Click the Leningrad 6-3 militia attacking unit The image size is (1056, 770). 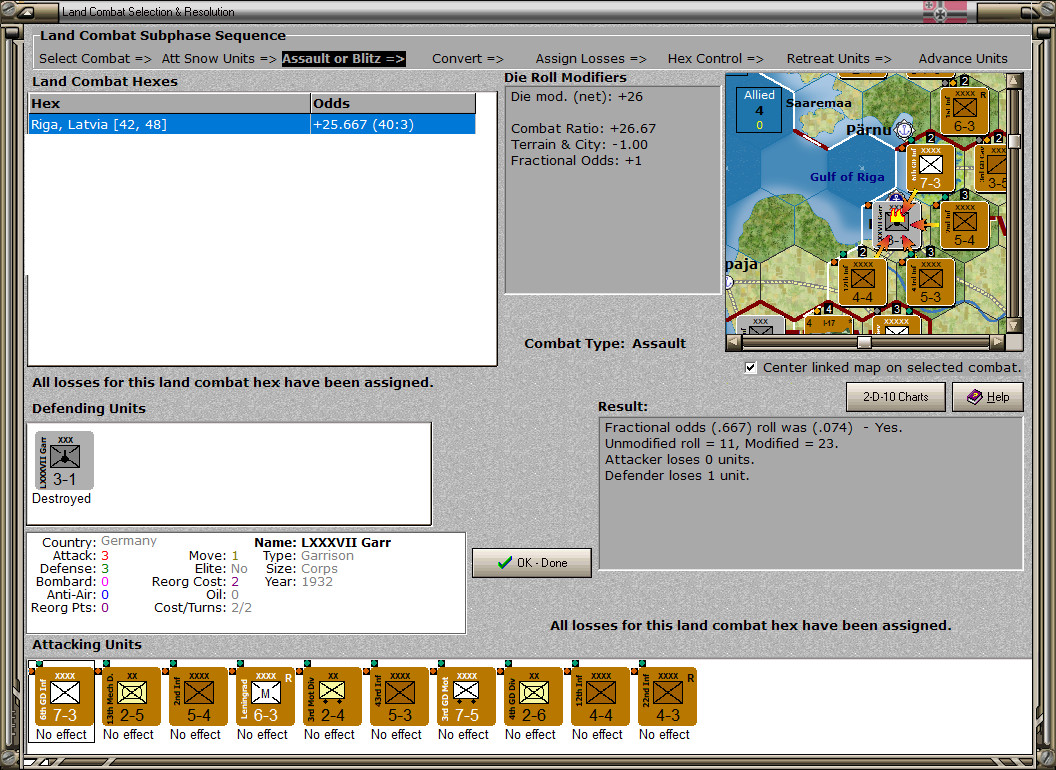265,696
